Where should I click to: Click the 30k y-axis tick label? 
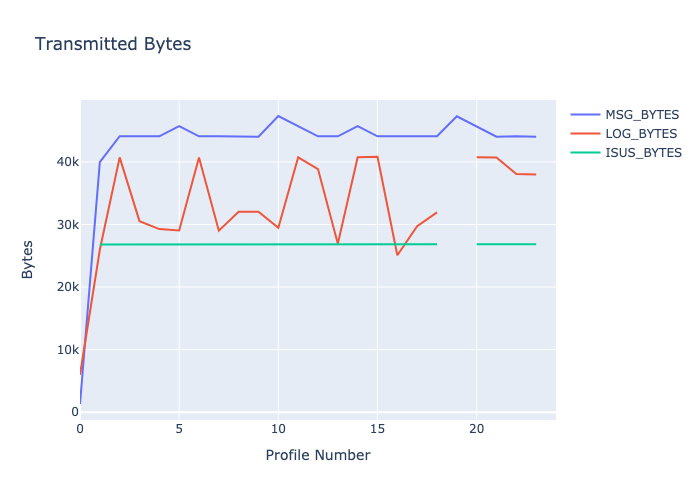(x=67, y=224)
